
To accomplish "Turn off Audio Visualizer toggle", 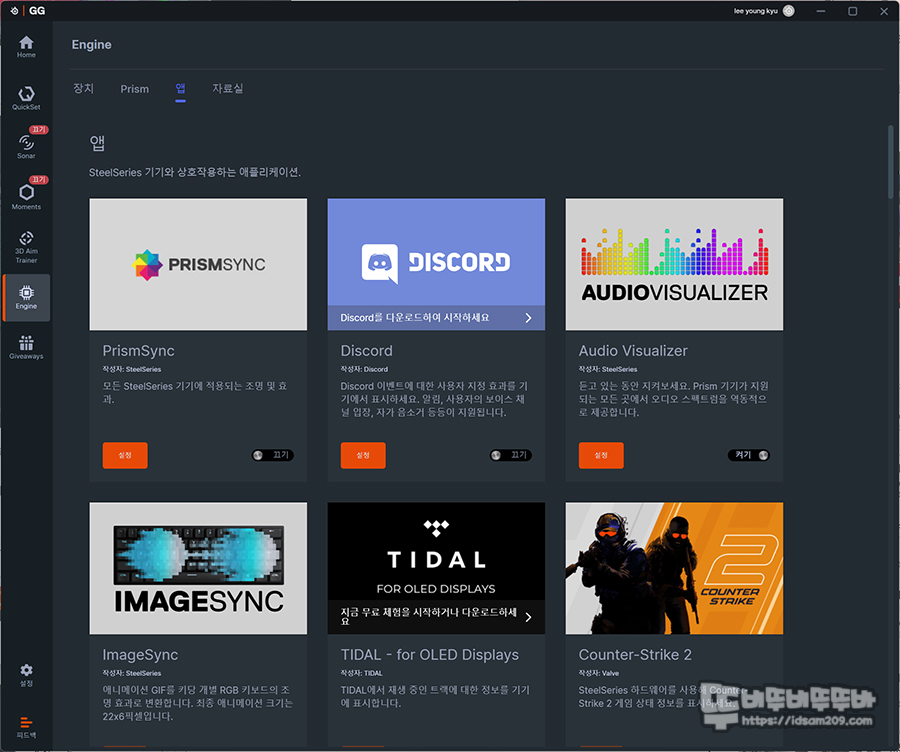I will coord(749,455).
